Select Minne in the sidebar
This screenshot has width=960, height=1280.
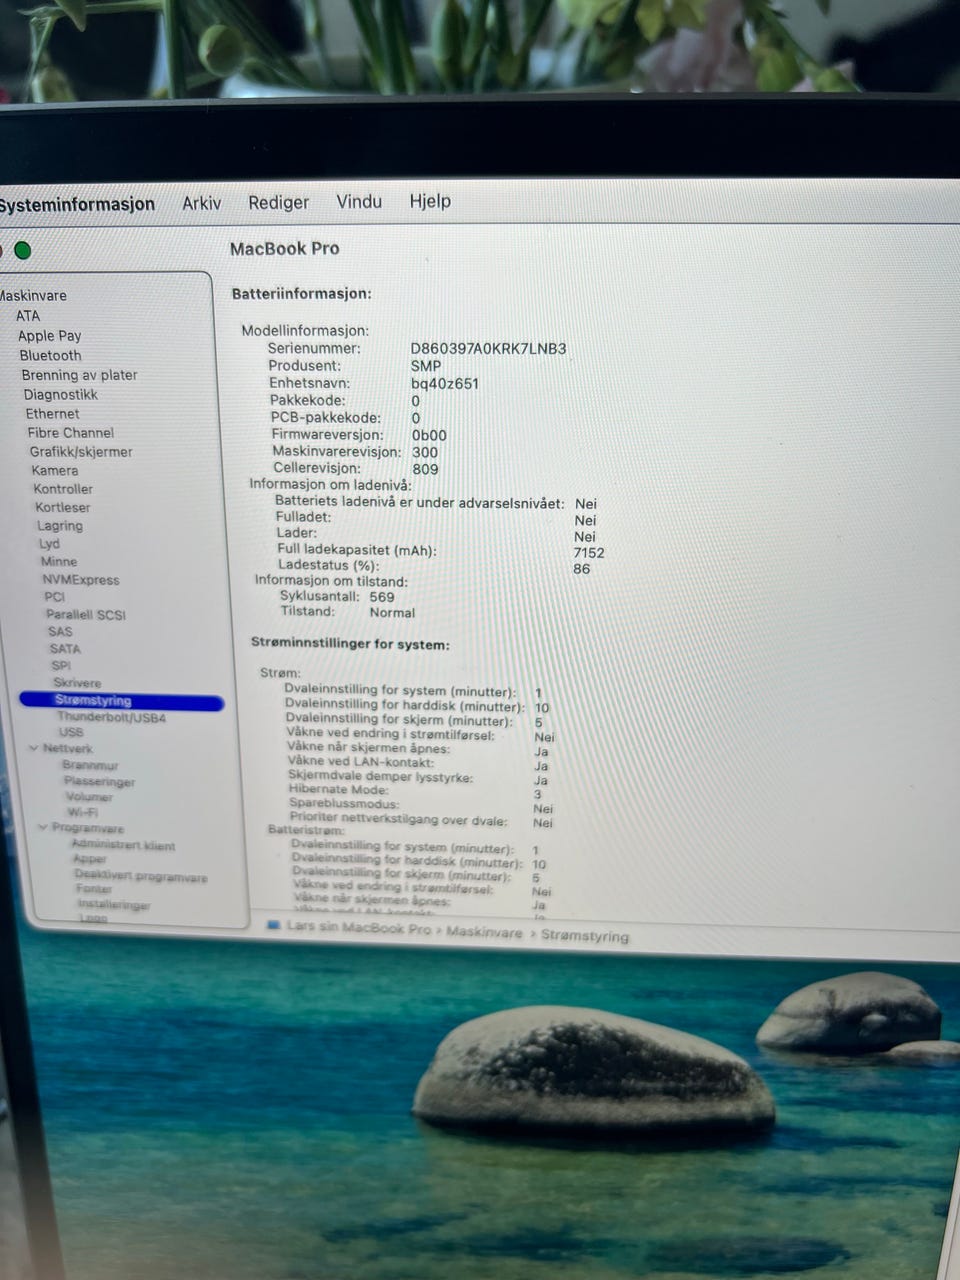click(59, 561)
